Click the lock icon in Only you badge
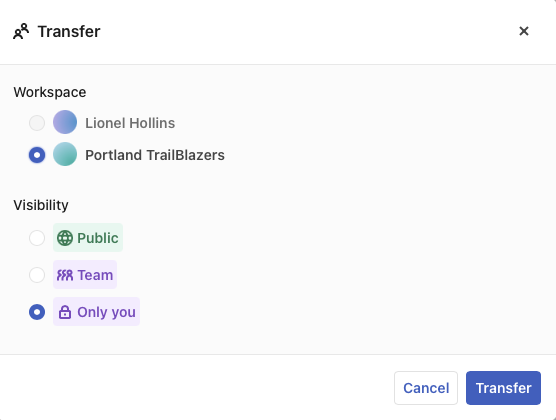556x420 pixels. (65, 312)
